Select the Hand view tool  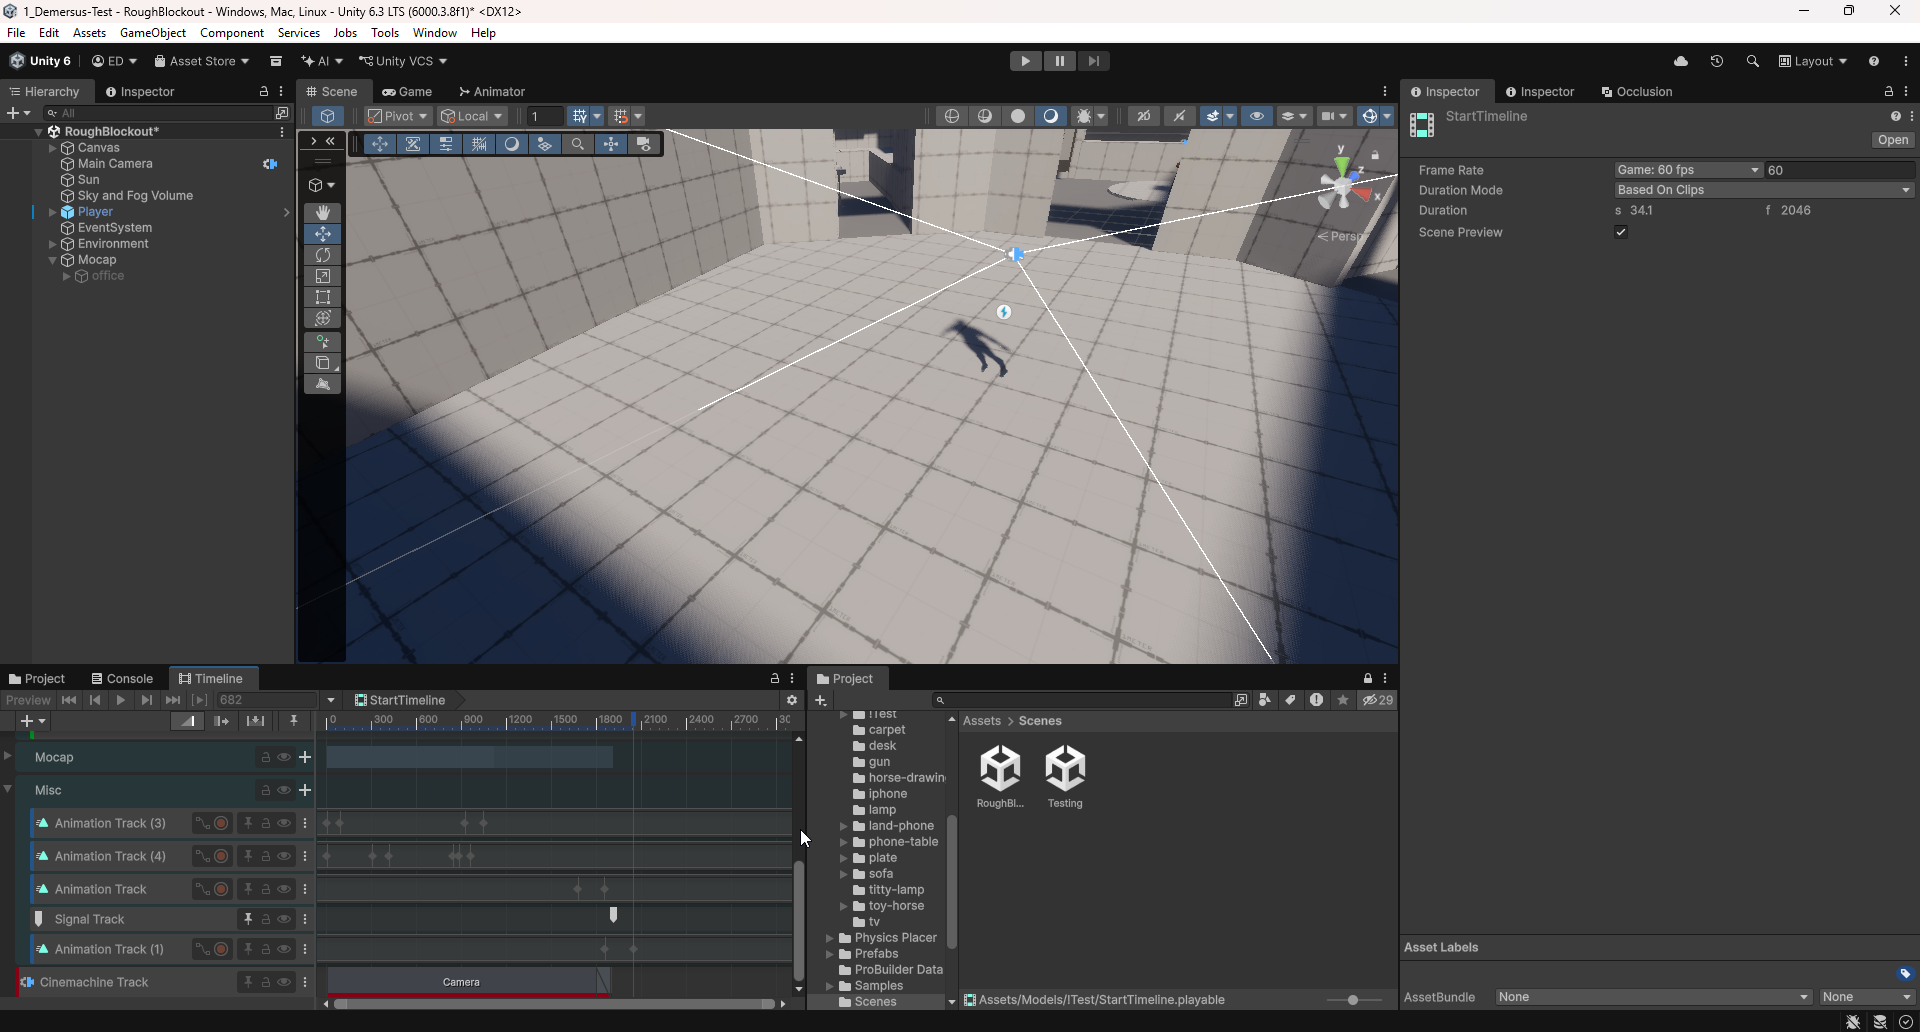[x=322, y=213]
